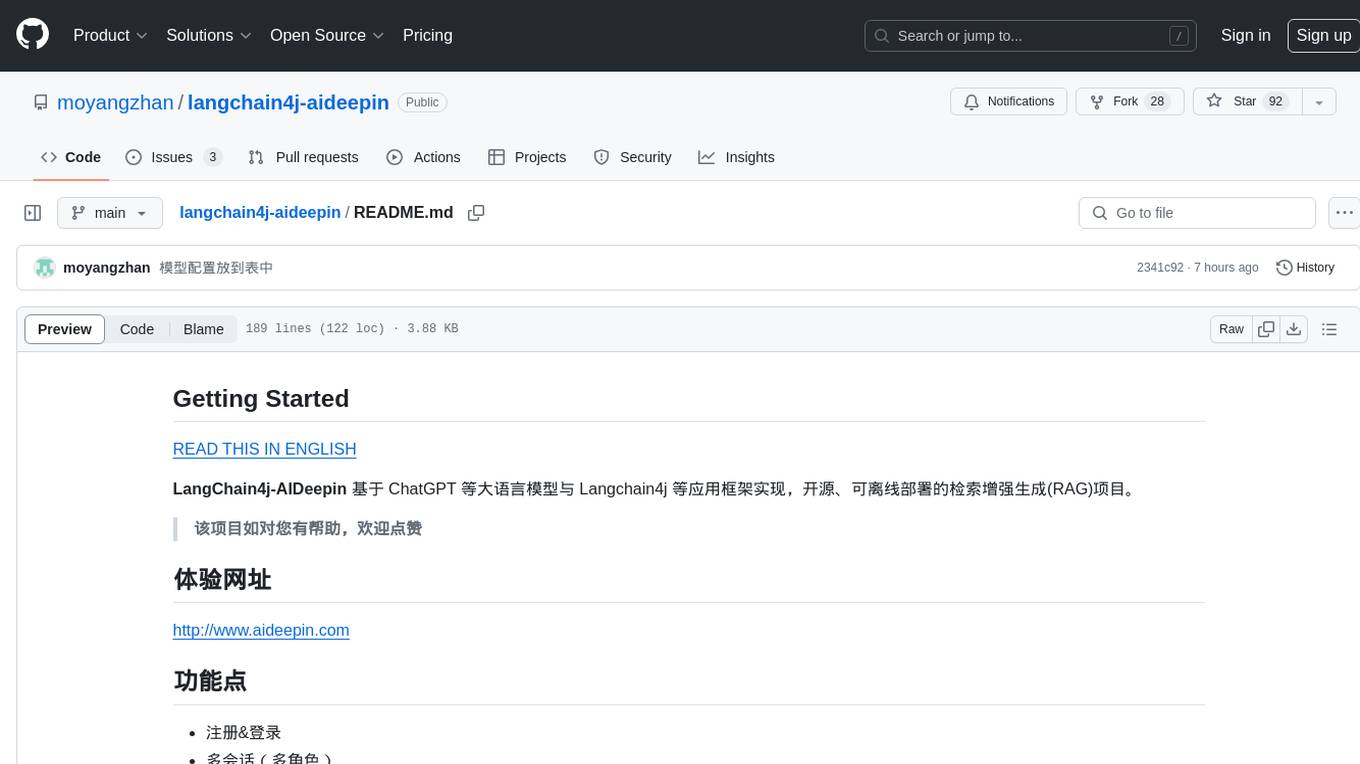This screenshot has width=1360, height=764.
Task: Expand the Open Source menu
Action: tap(327, 35)
